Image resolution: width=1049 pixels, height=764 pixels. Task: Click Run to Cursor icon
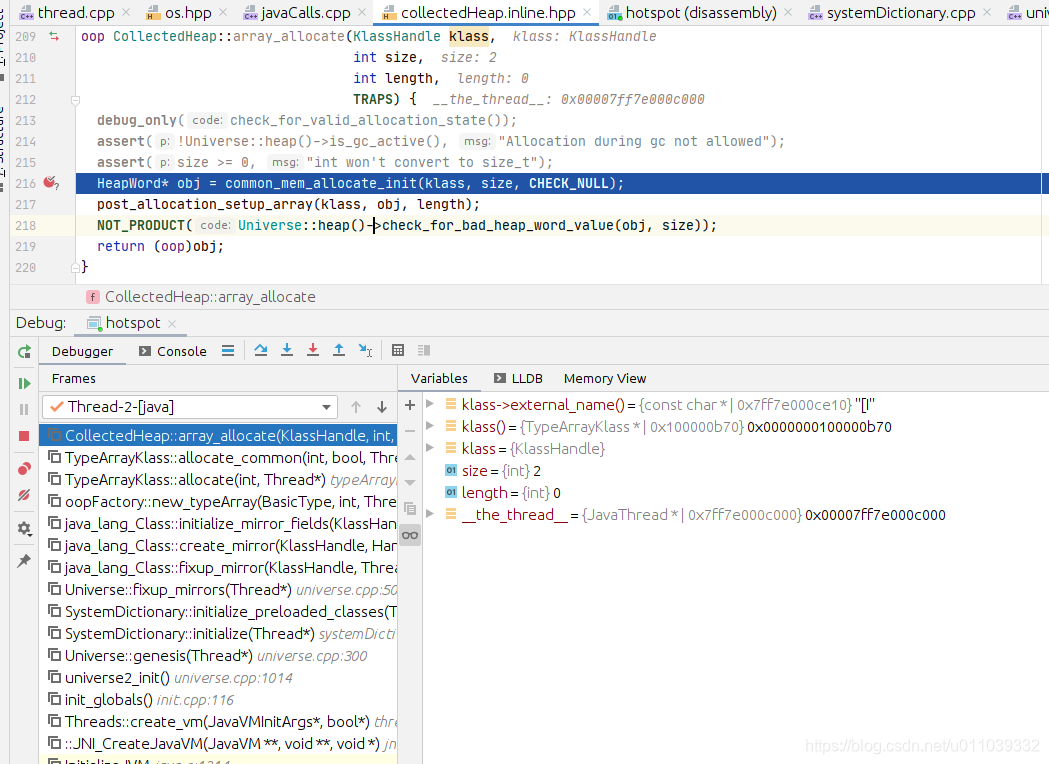pyautogui.click(x=365, y=350)
